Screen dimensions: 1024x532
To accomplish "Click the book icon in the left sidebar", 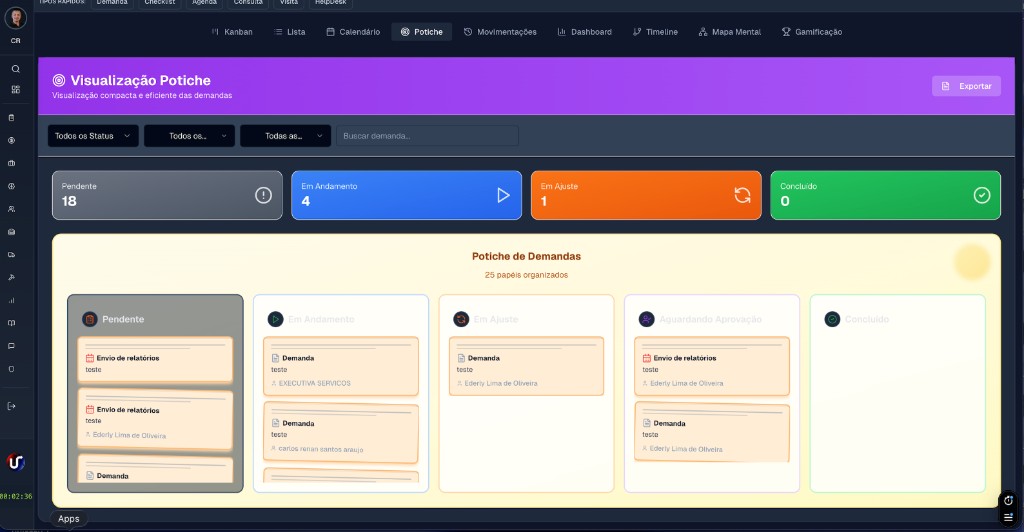I will tap(11, 323).
